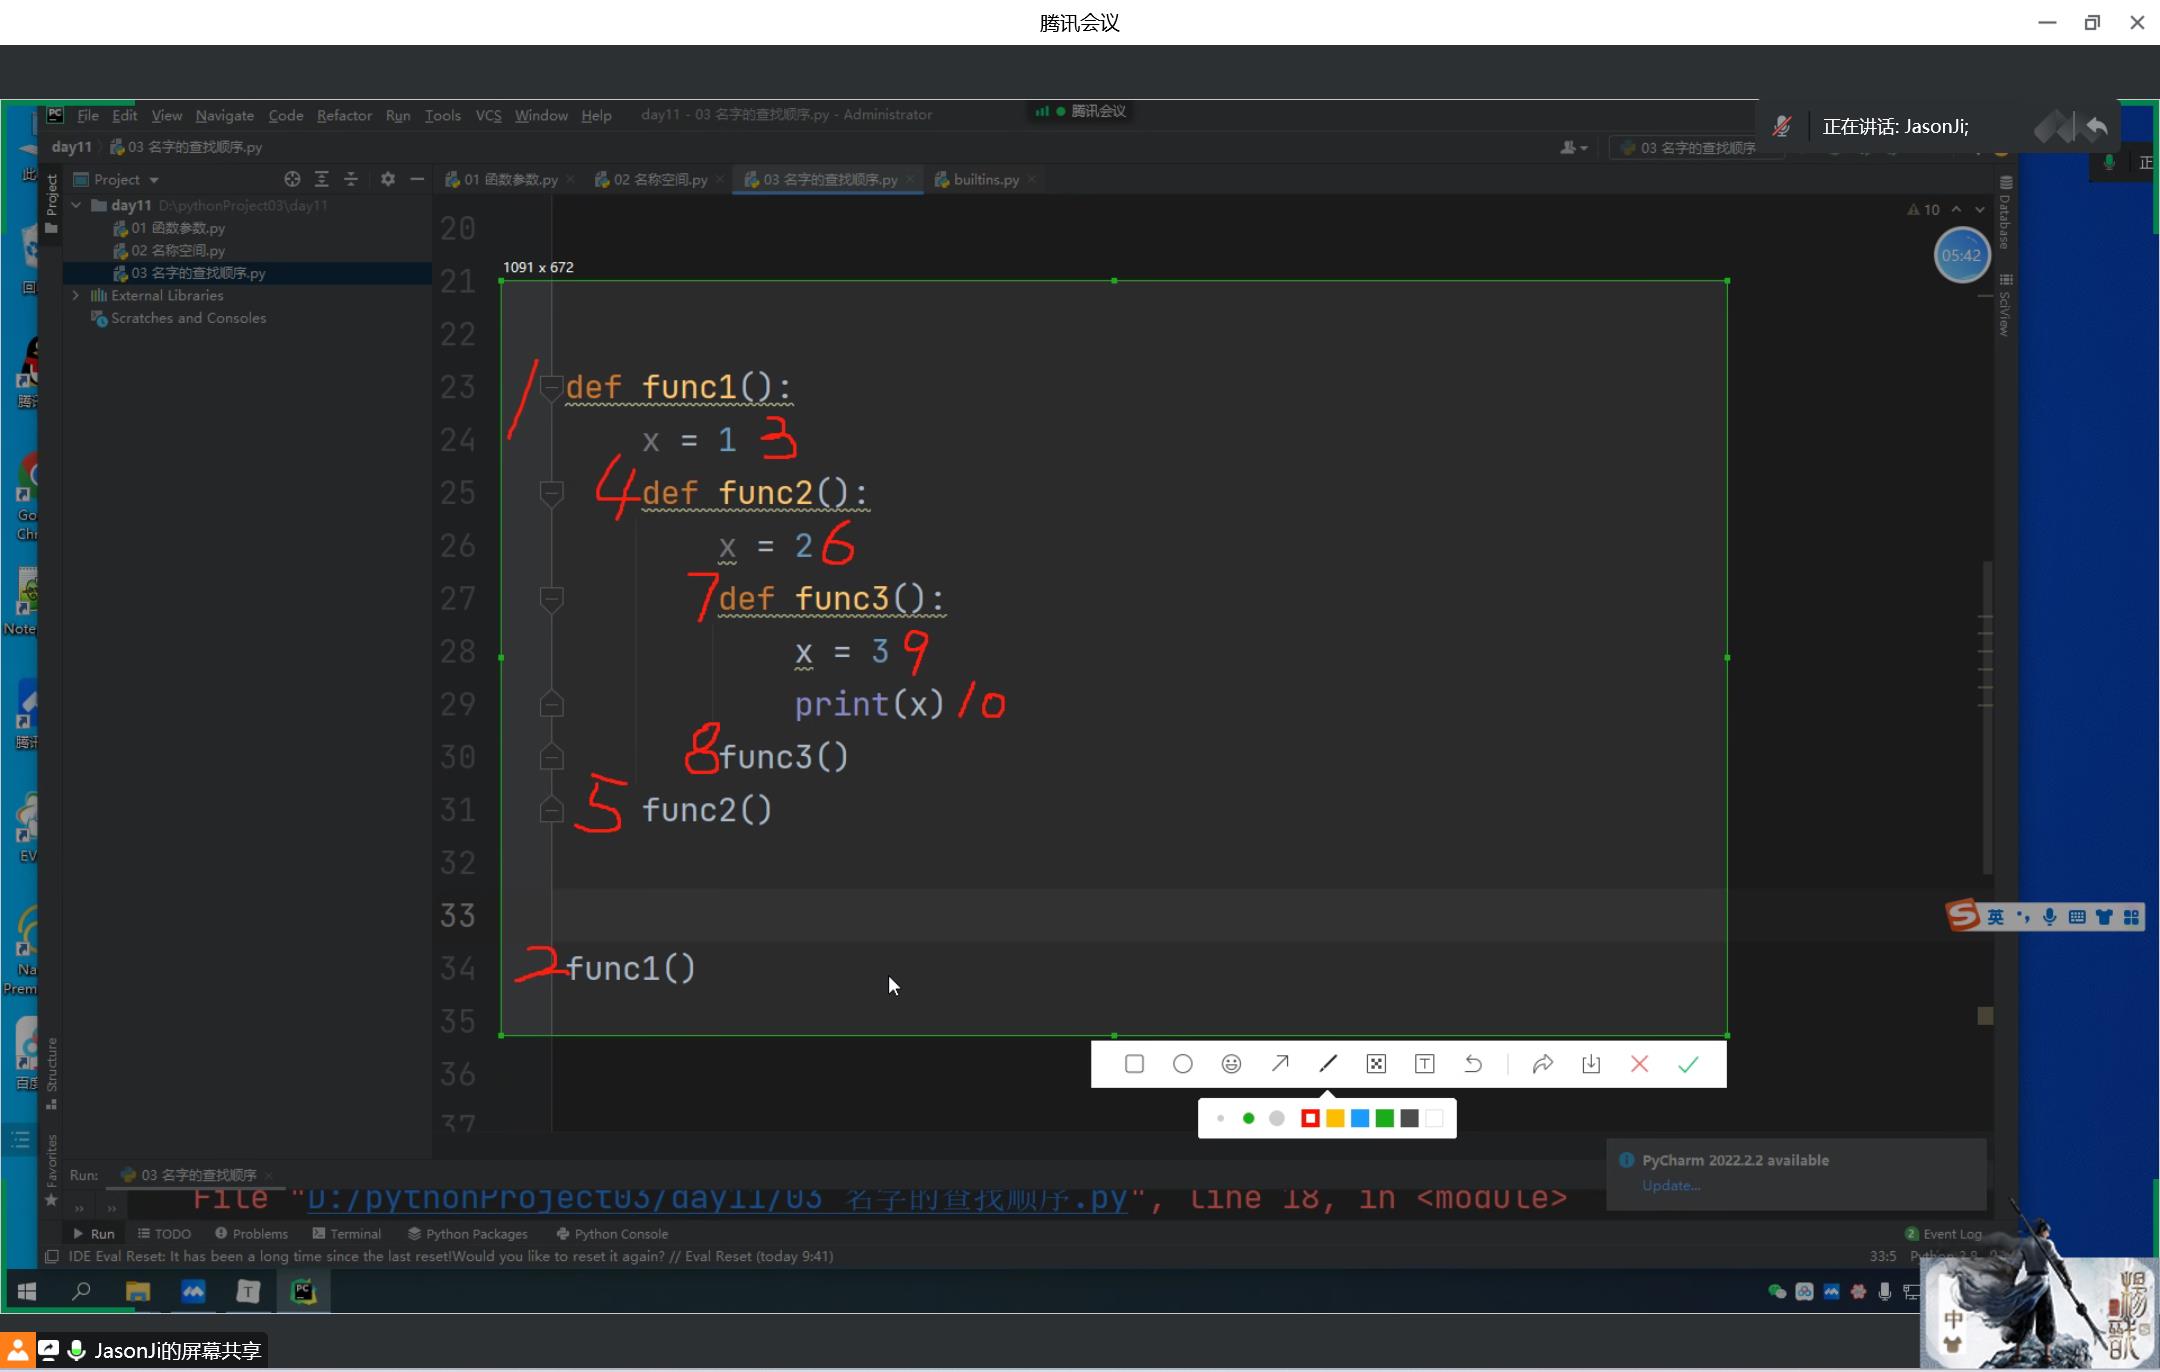Pick the medium brush size dot
The height and width of the screenshot is (1372, 2160).
[x=1248, y=1118]
